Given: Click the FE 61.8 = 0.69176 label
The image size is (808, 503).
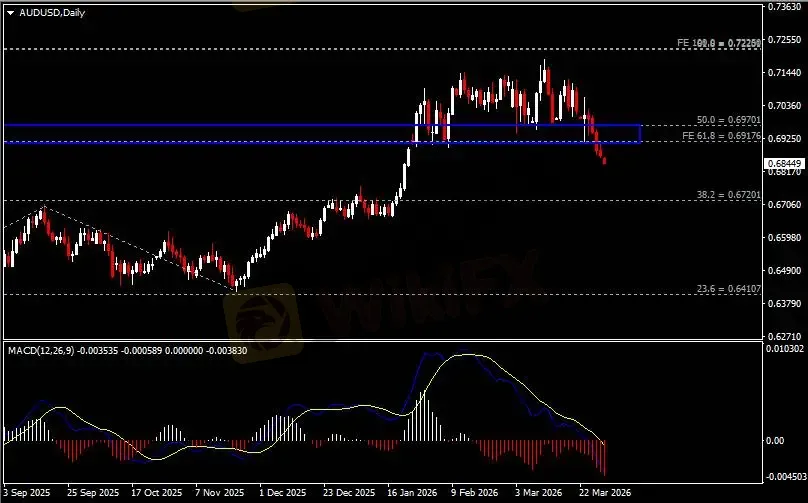Looking at the screenshot, I should pyautogui.click(x=722, y=135).
